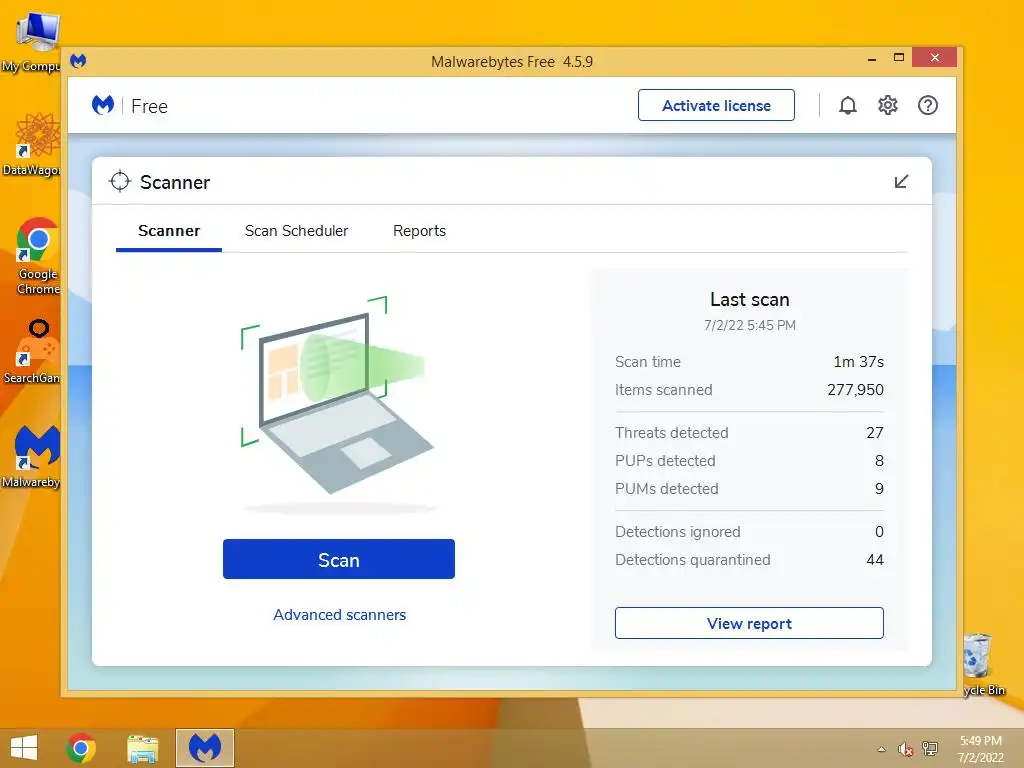Collapse the Scanner panel with arrow icon
This screenshot has width=1024, height=768.
coord(901,182)
